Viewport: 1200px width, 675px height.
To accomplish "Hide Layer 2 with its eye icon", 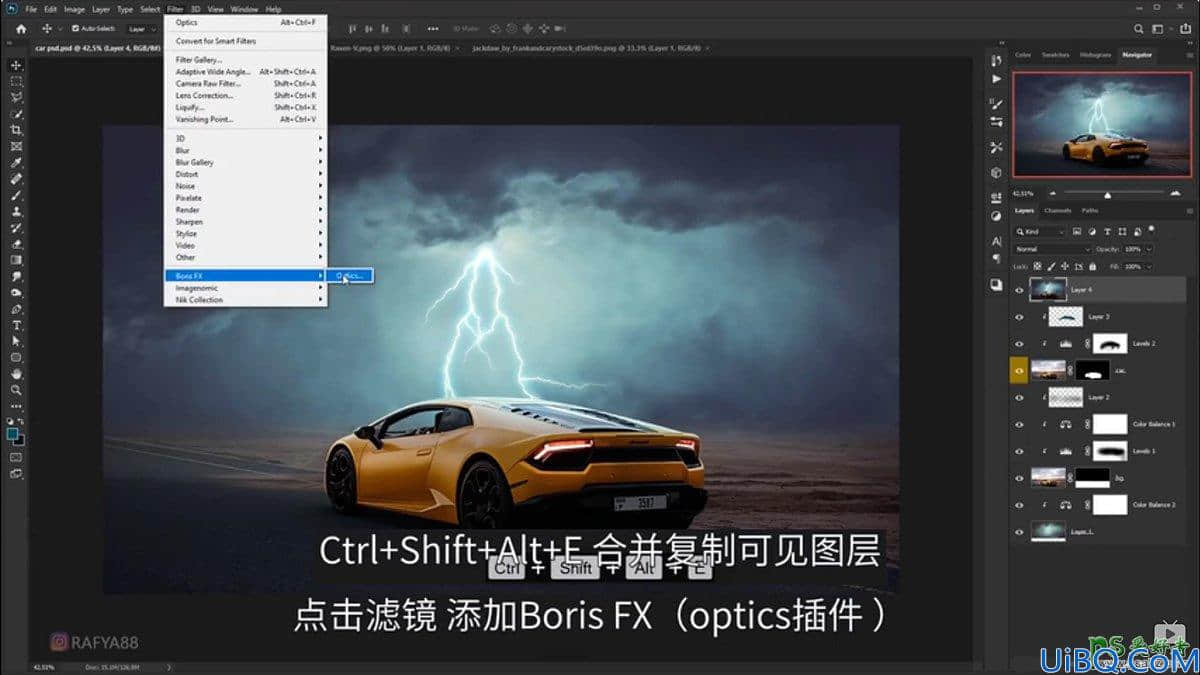I will point(1019,397).
